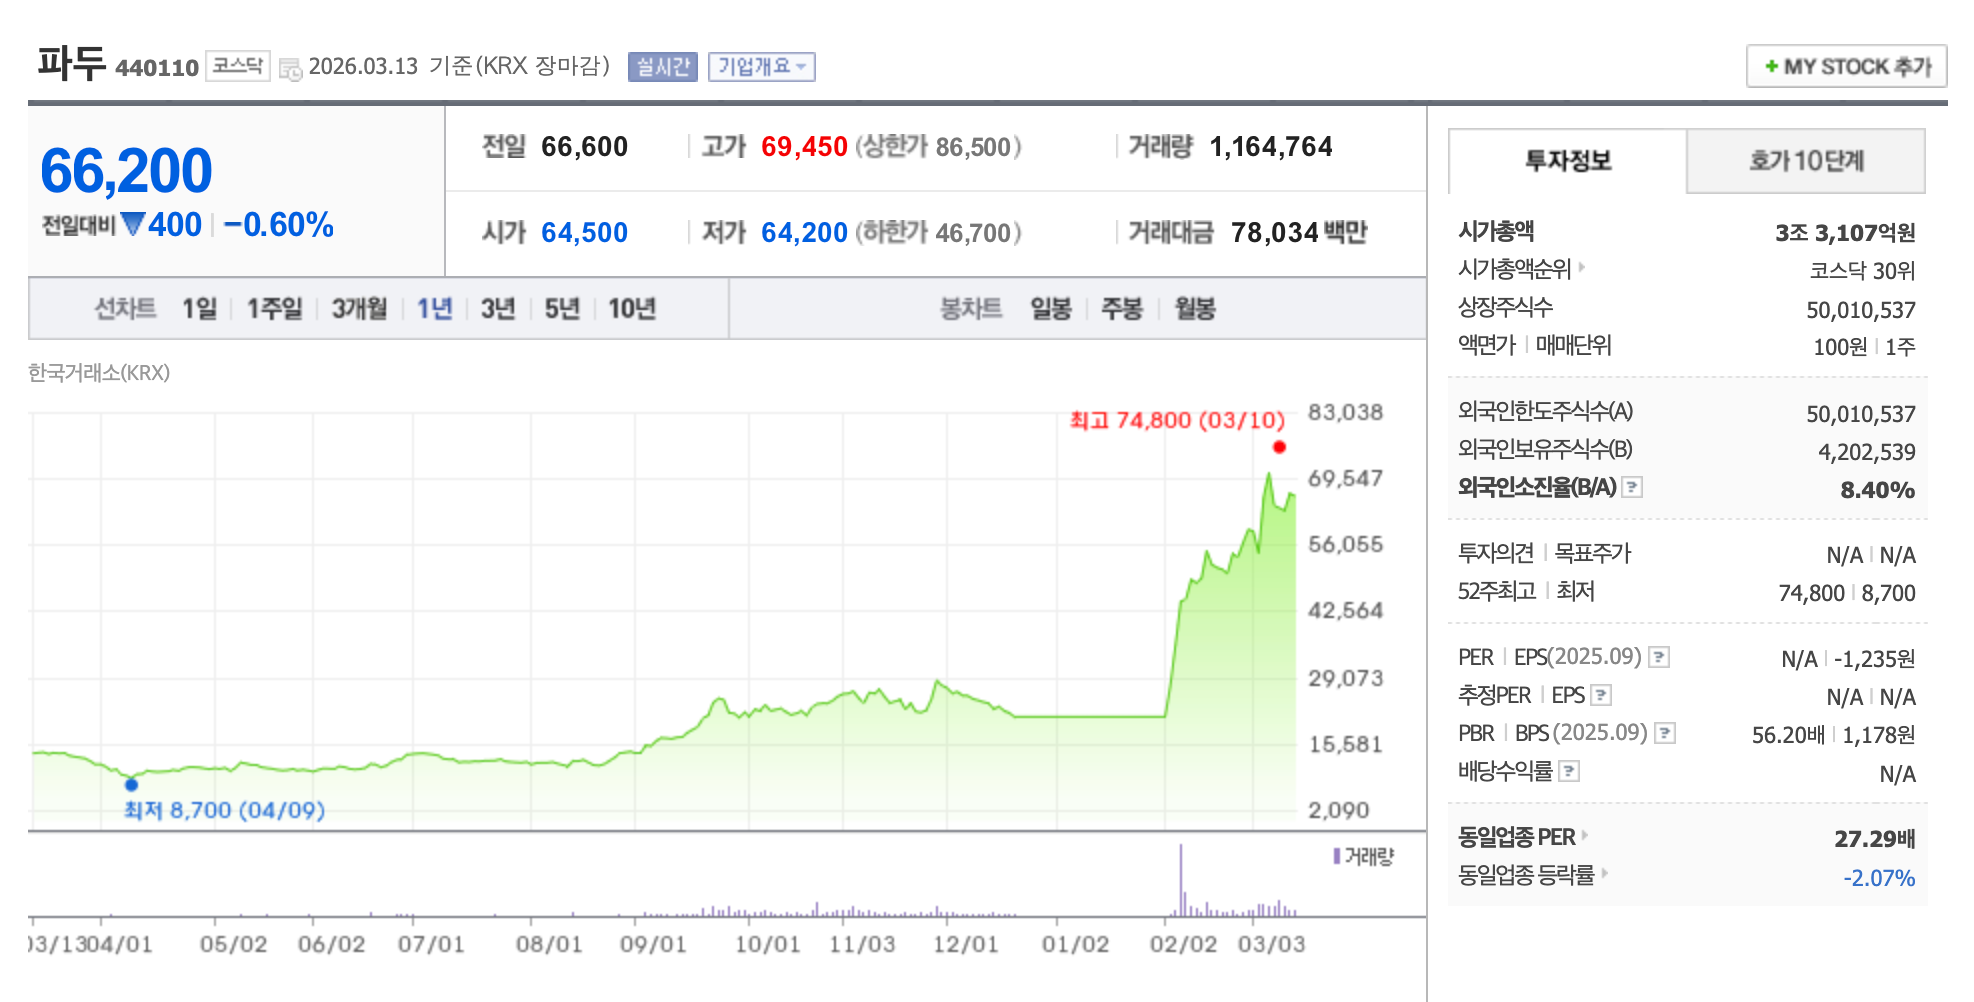
Task: Show the 일봉 daily candle chart
Action: click(x=1051, y=309)
